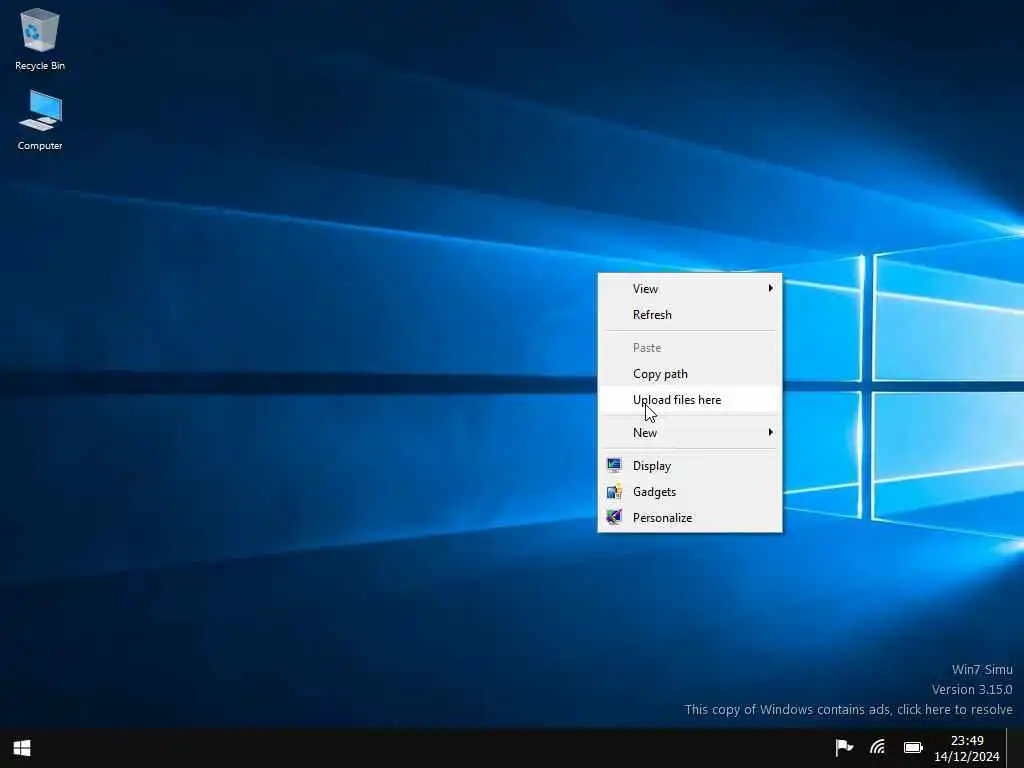
Task: Click Show Desktop strip at taskbar end
Action: (x=1015, y=748)
